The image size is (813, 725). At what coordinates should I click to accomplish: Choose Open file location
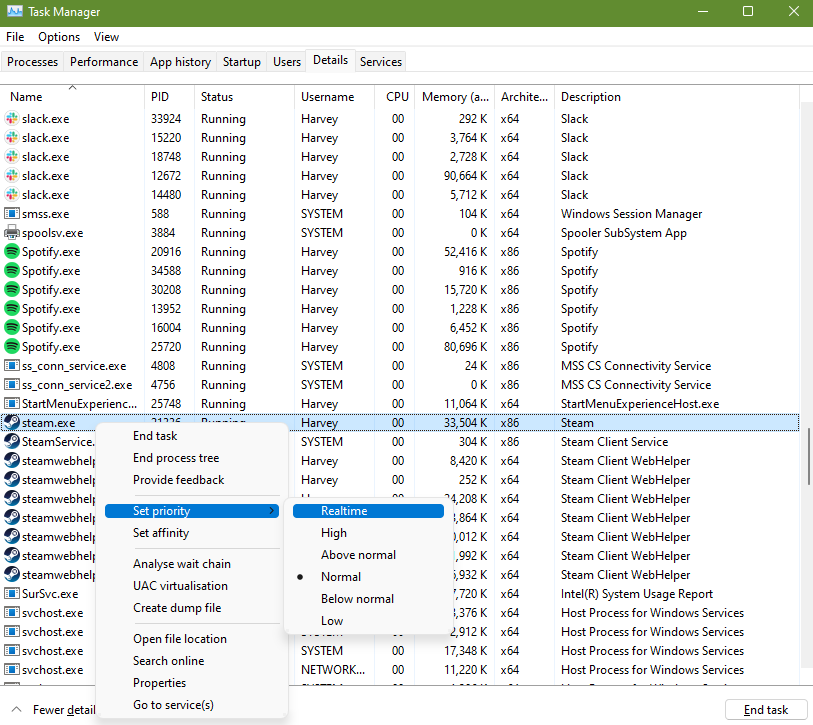click(x=192, y=639)
